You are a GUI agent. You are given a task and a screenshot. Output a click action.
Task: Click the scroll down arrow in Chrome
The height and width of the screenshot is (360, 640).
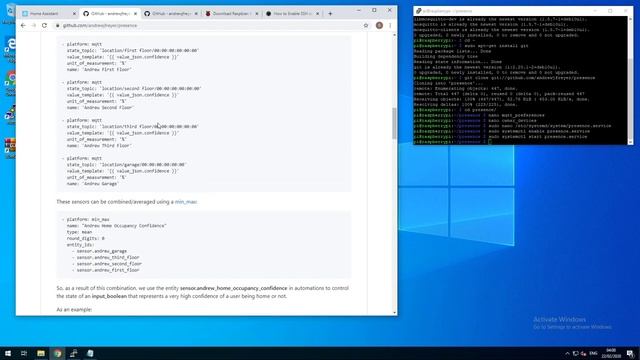[394, 313]
